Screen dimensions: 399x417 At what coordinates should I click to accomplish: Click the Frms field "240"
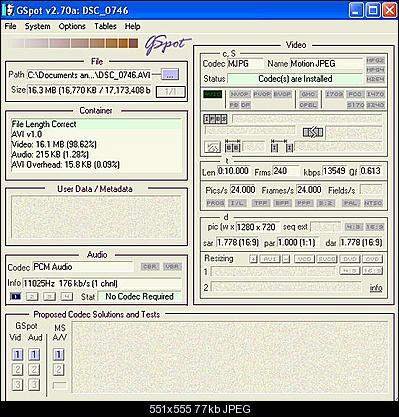coord(286,171)
